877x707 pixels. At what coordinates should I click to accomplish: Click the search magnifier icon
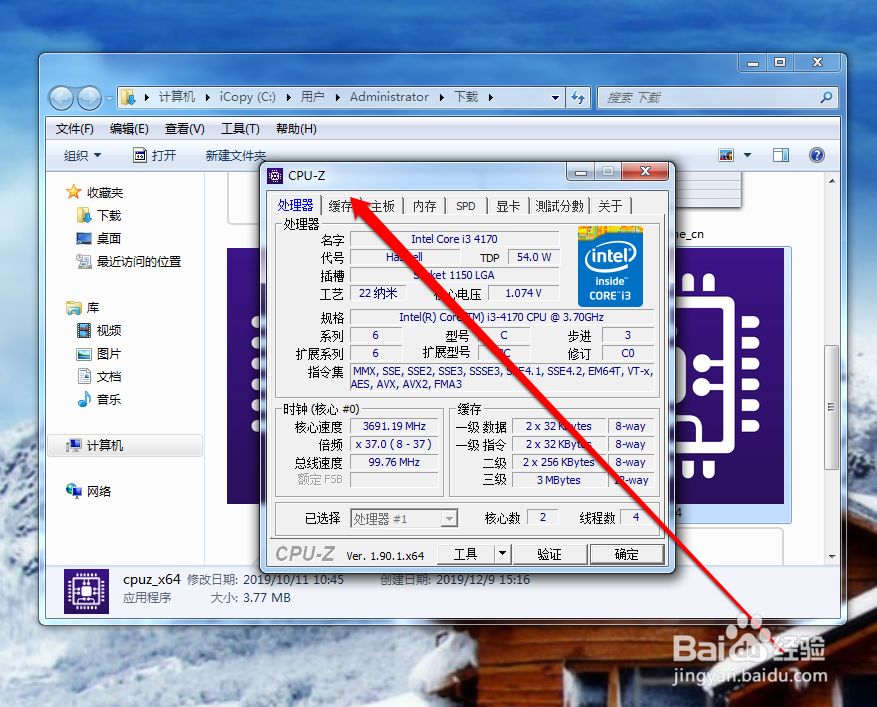tap(826, 98)
